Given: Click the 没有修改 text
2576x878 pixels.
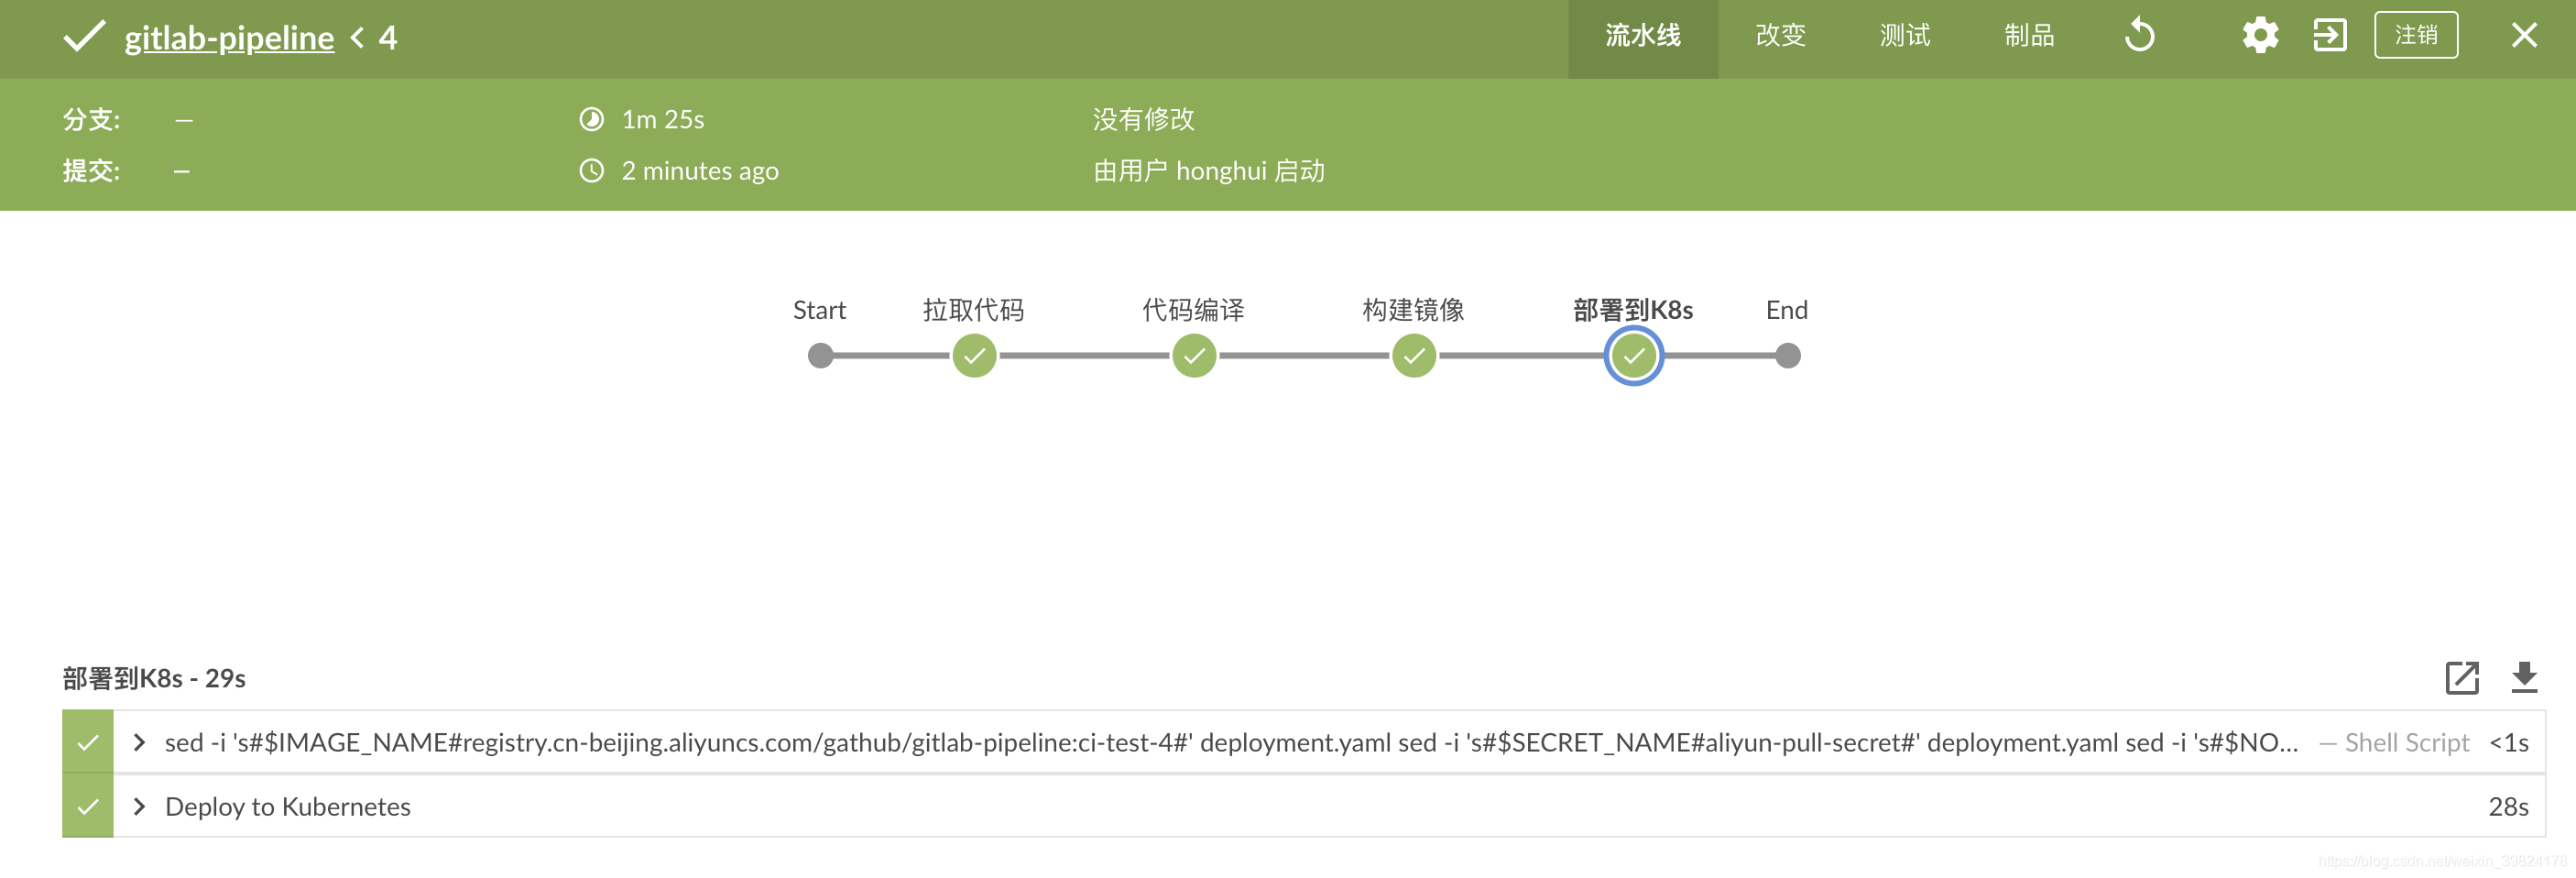Looking at the screenshot, I should [x=1144, y=120].
